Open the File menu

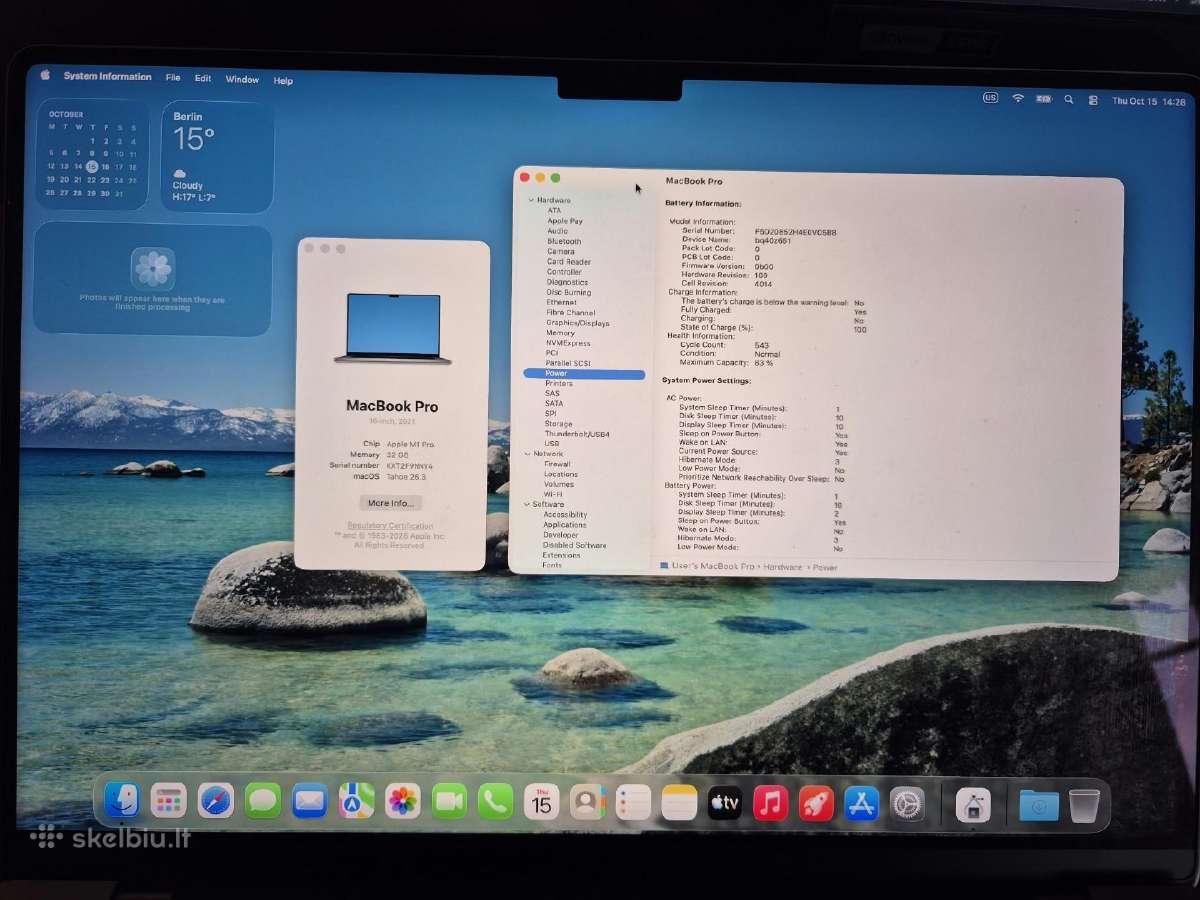[x=173, y=77]
